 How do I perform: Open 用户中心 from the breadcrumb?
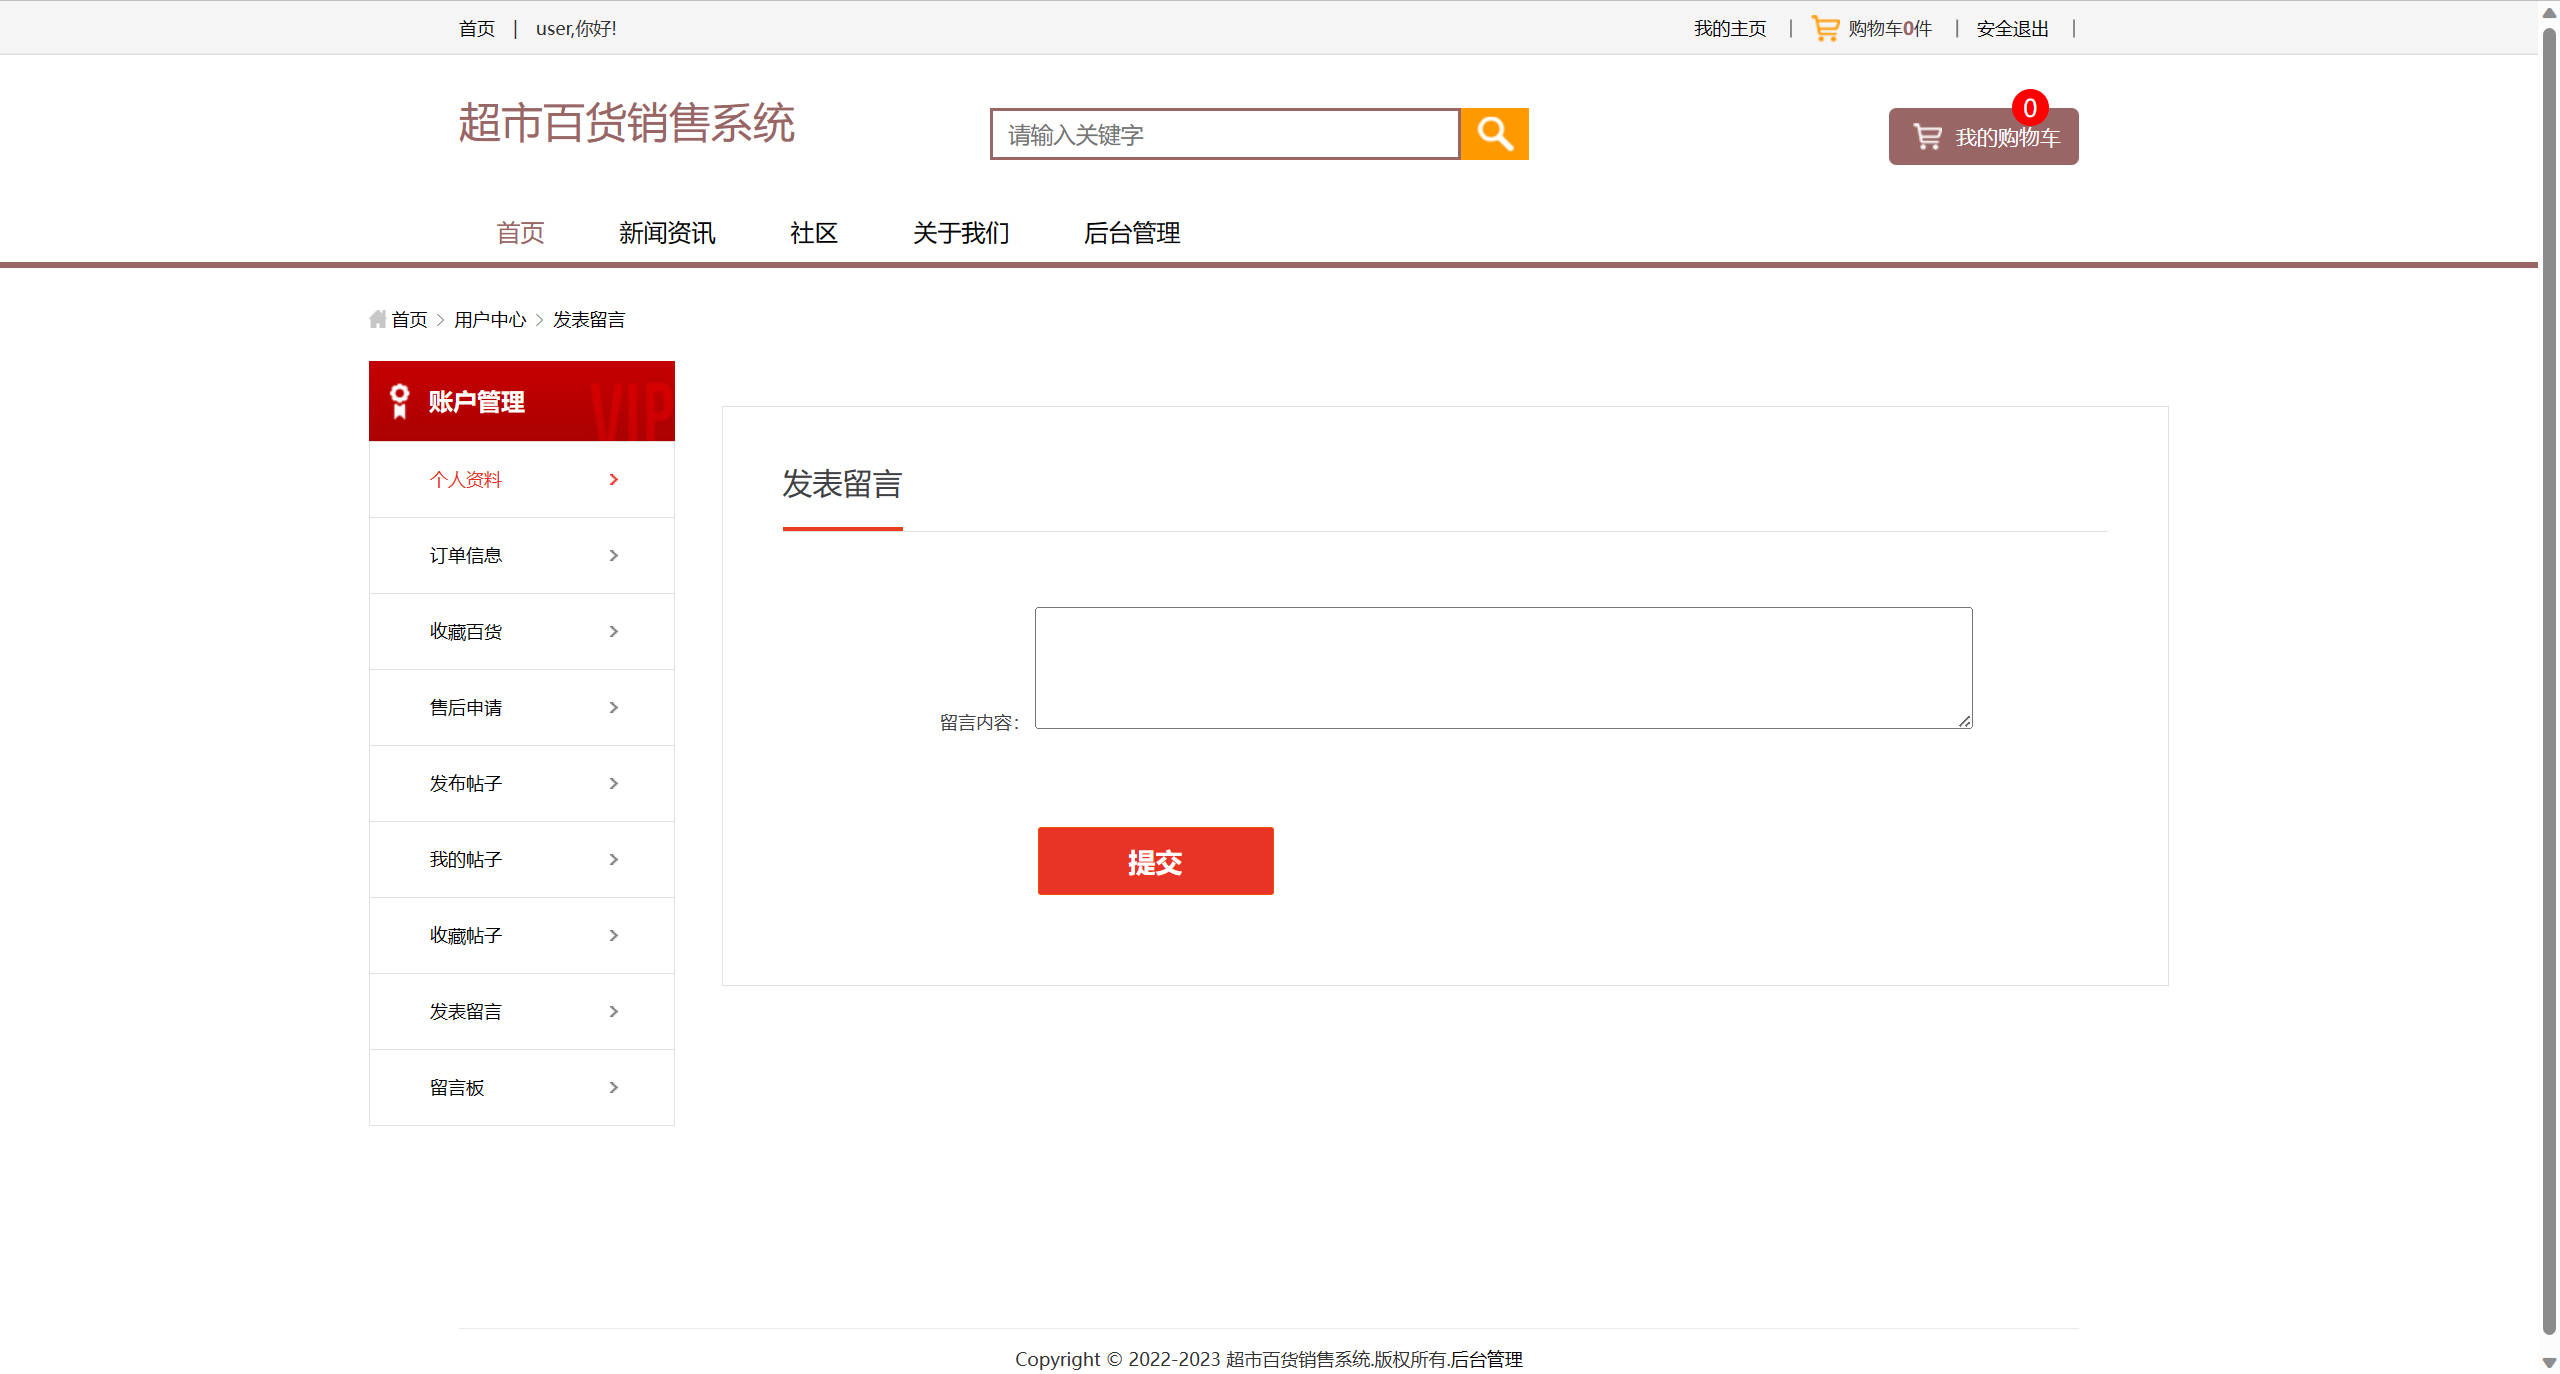tap(489, 318)
